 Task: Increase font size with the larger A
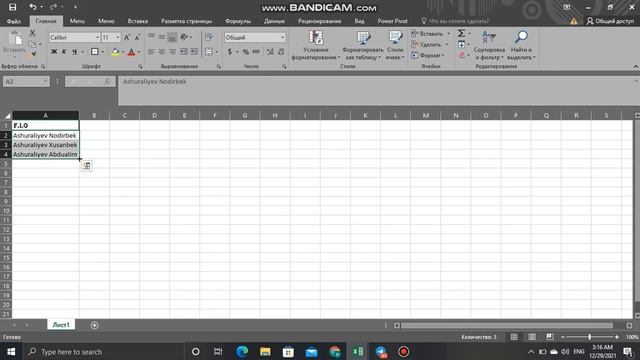pos(127,37)
